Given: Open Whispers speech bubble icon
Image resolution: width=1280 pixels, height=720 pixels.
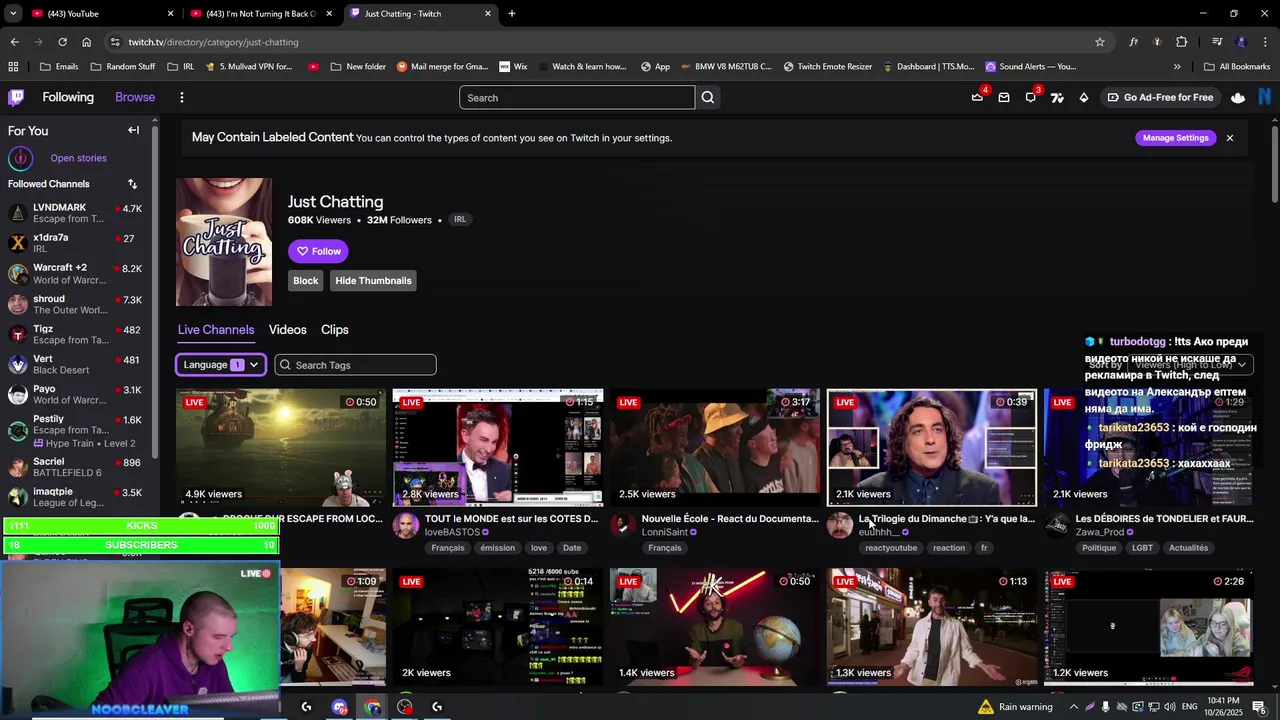Looking at the screenshot, I should pos(1031,97).
